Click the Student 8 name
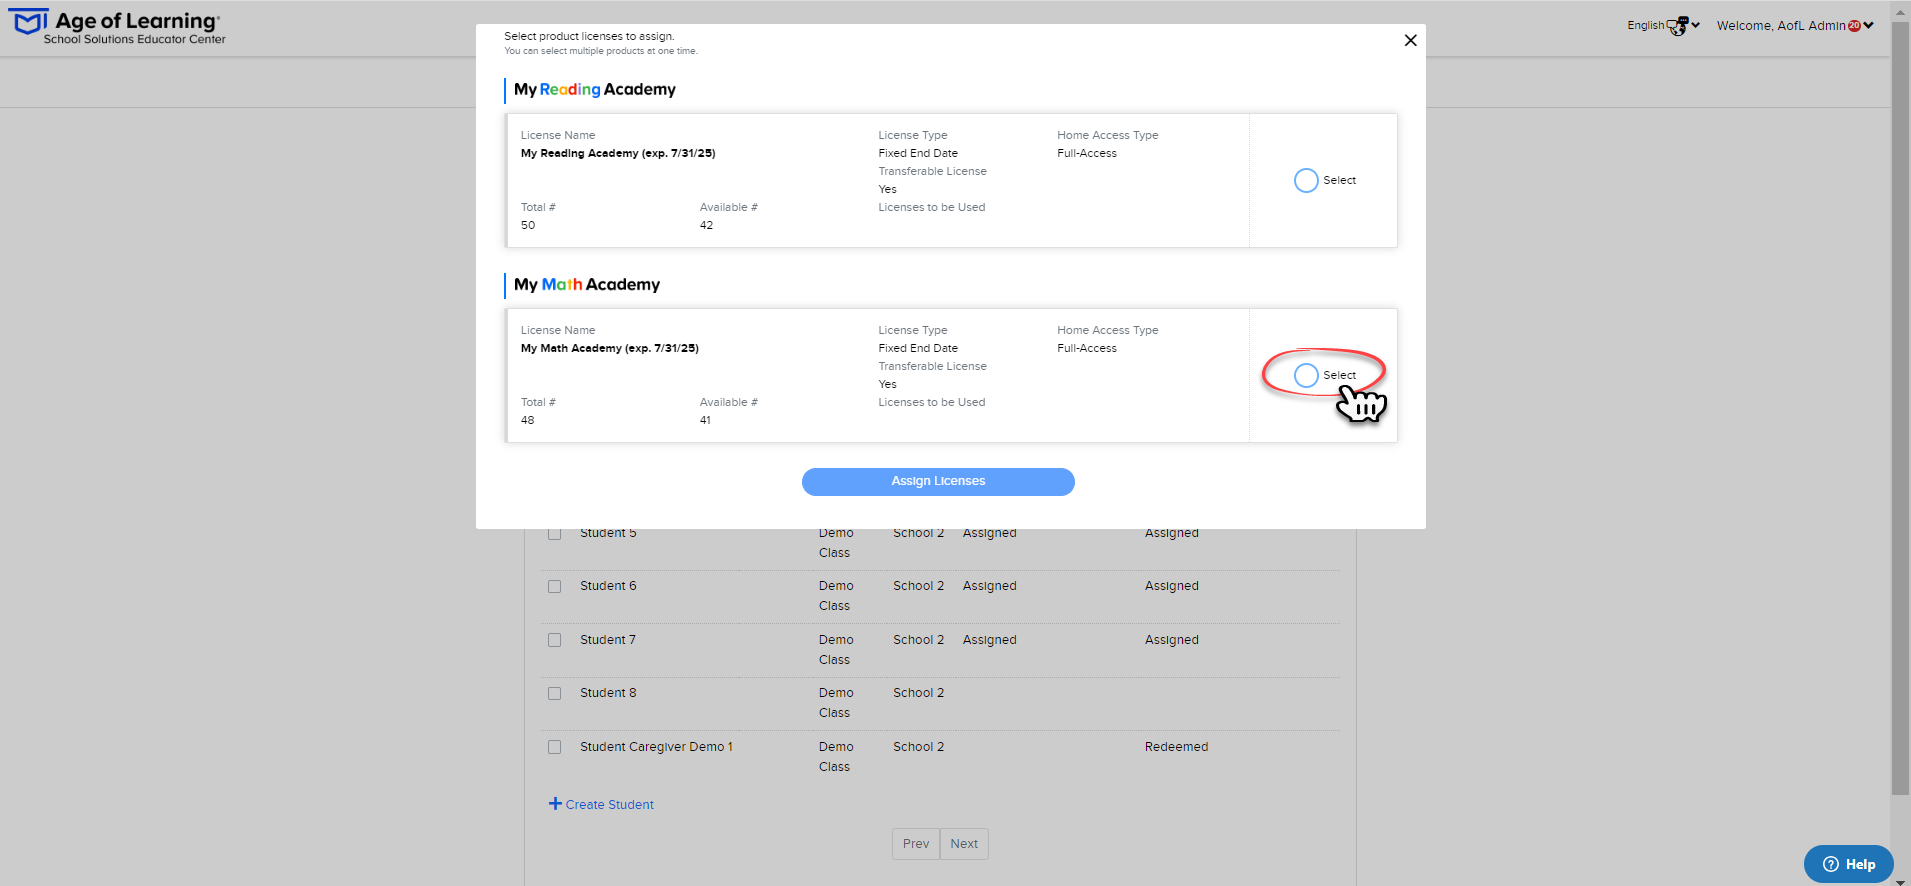1911x886 pixels. [608, 693]
